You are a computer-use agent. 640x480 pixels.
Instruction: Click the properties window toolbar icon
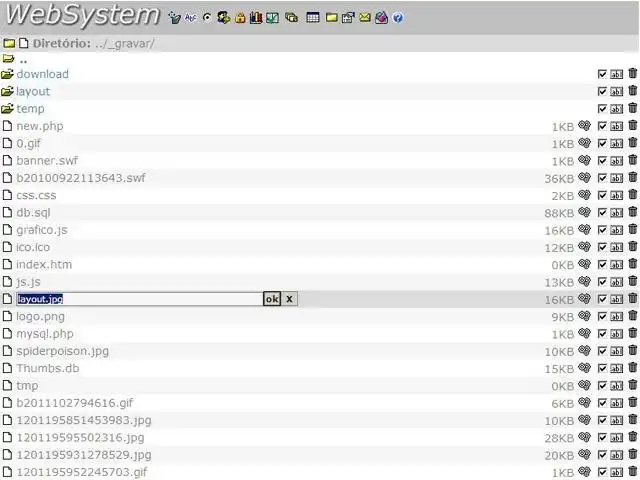pyautogui.click(x=348, y=18)
